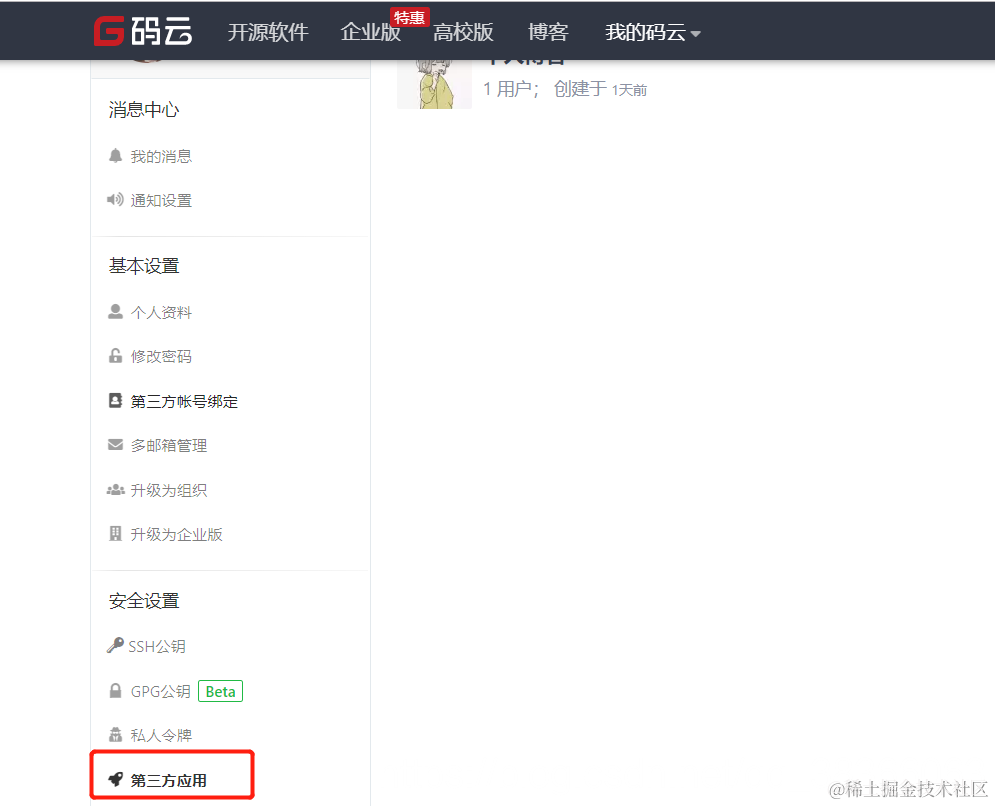
Task: Click the contact book icon beside 第三方帐号绑定
Action: [x=115, y=400]
